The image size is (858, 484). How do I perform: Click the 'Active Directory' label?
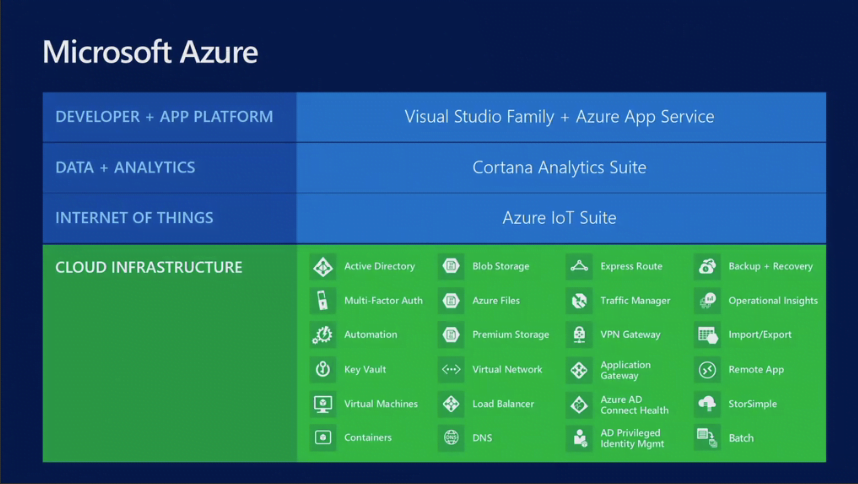click(379, 266)
